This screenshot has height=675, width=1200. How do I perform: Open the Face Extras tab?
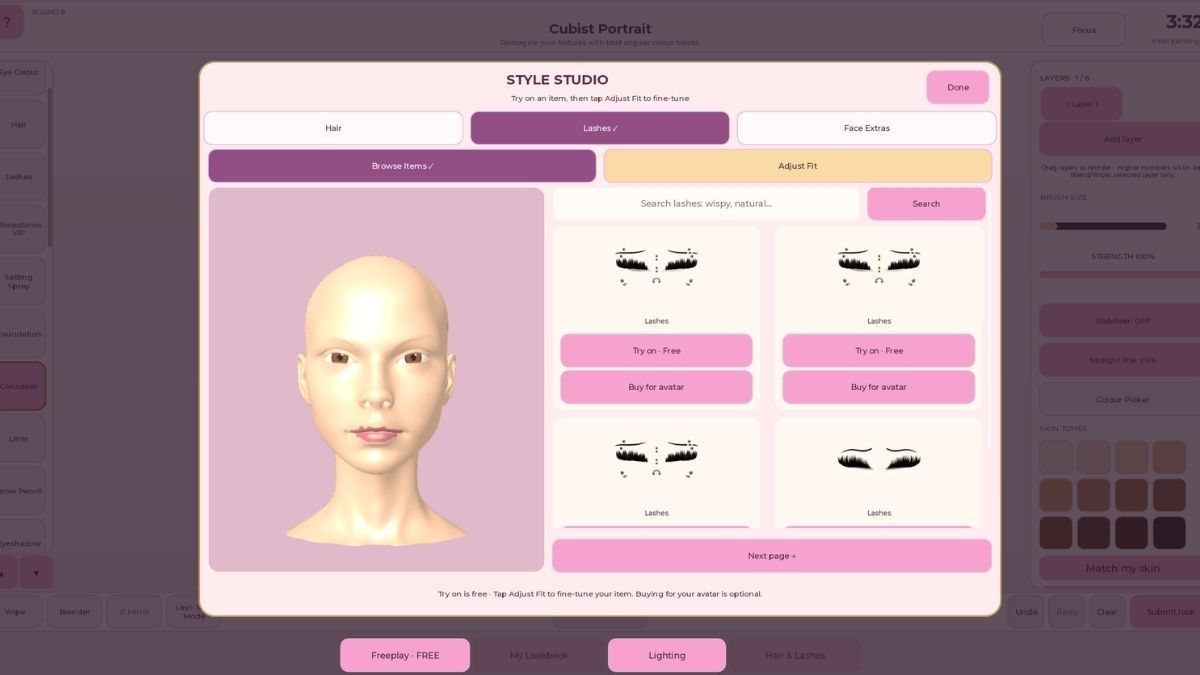(x=866, y=128)
